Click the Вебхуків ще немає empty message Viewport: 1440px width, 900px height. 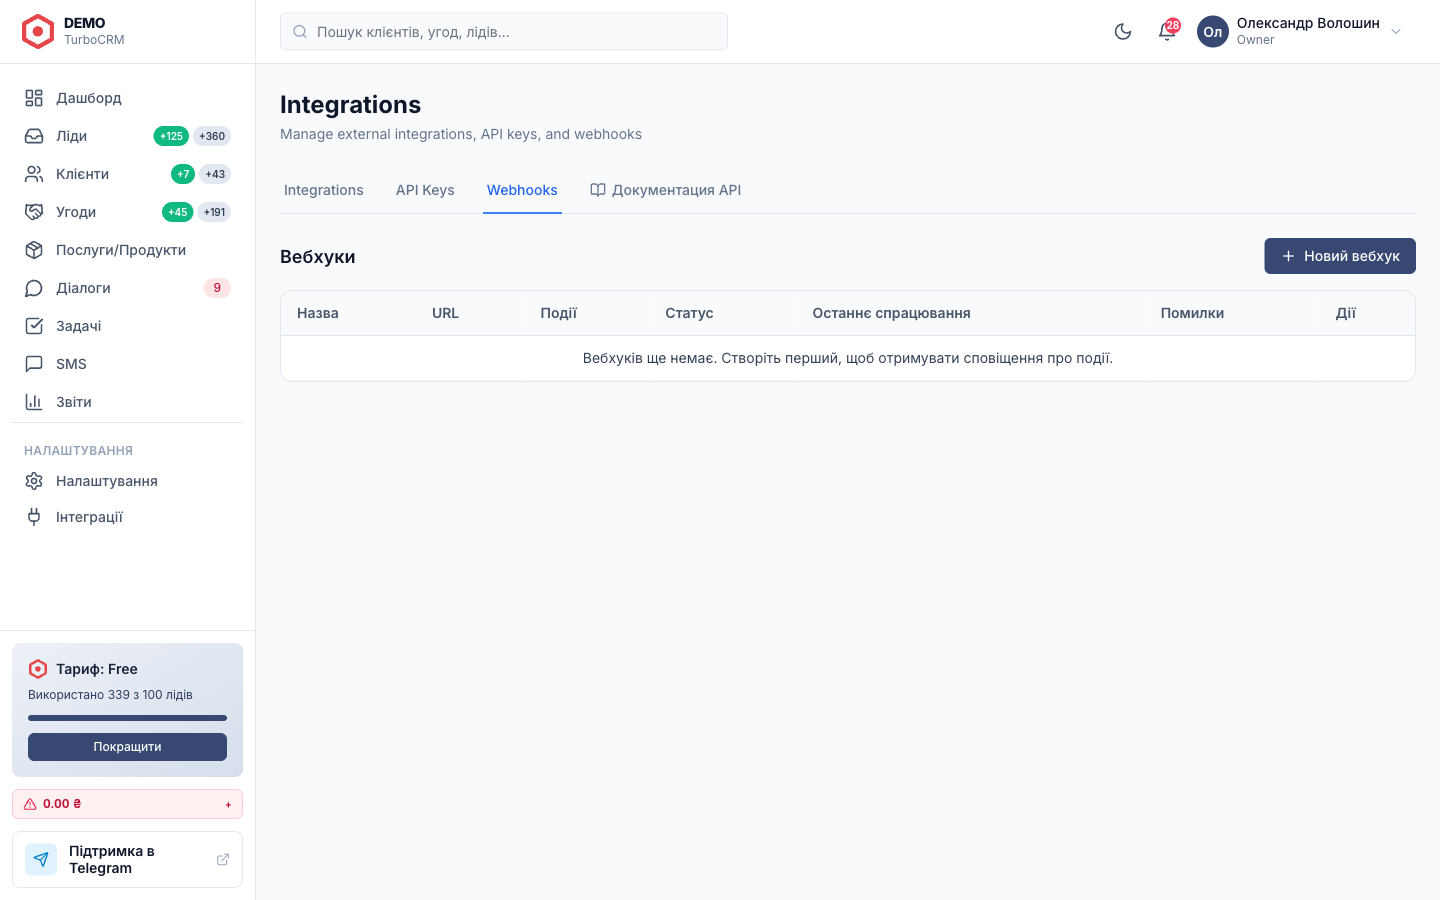pos(848,358)
